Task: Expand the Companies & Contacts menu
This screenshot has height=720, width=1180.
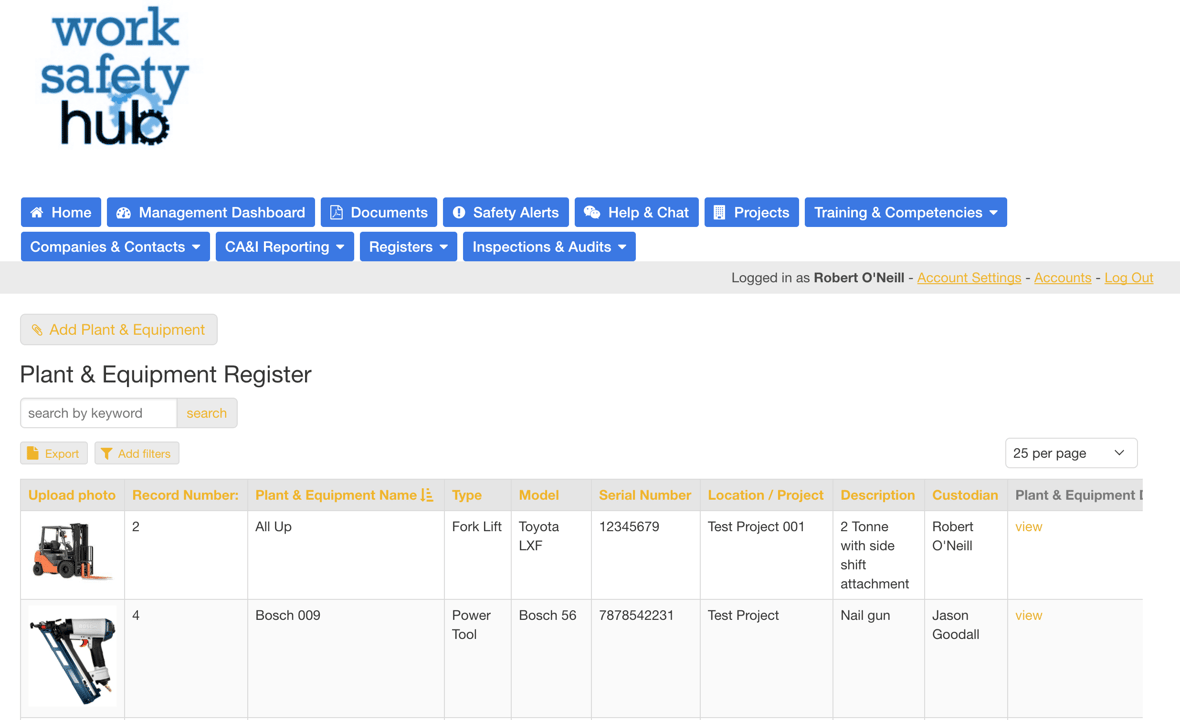Action: (115, 247)
